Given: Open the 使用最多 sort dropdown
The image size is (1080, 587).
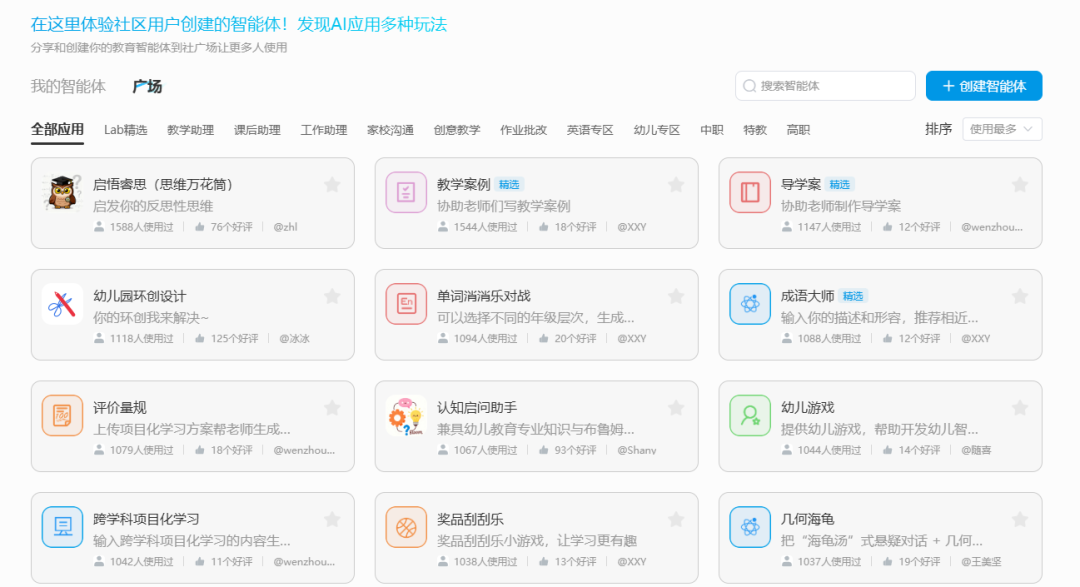Looking at the screenshot, I should (x=1001, y=129).
